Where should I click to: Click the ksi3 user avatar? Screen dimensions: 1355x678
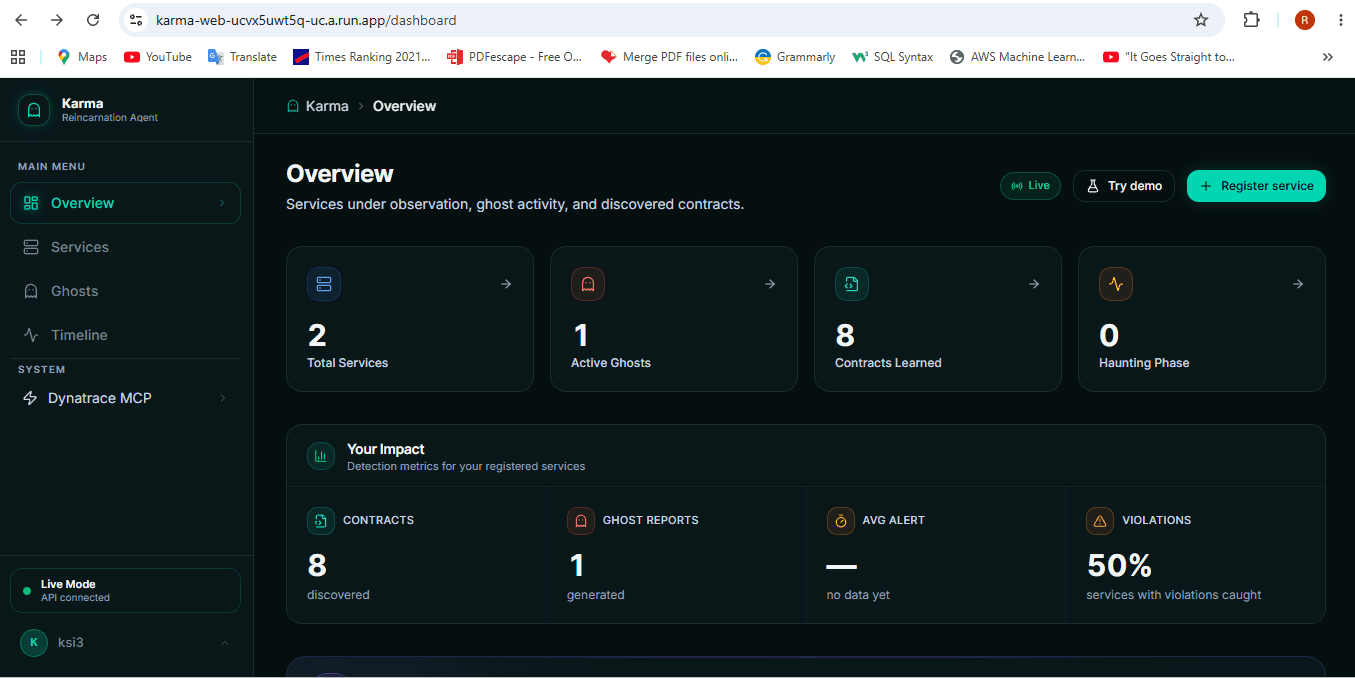click(x=34, y=642)
